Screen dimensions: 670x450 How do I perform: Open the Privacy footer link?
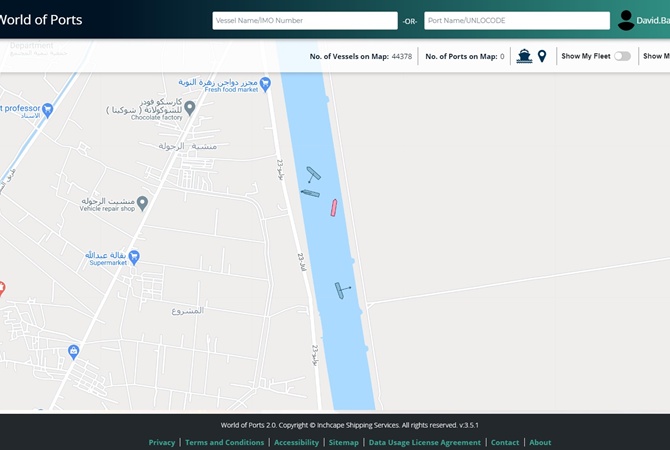162,442
